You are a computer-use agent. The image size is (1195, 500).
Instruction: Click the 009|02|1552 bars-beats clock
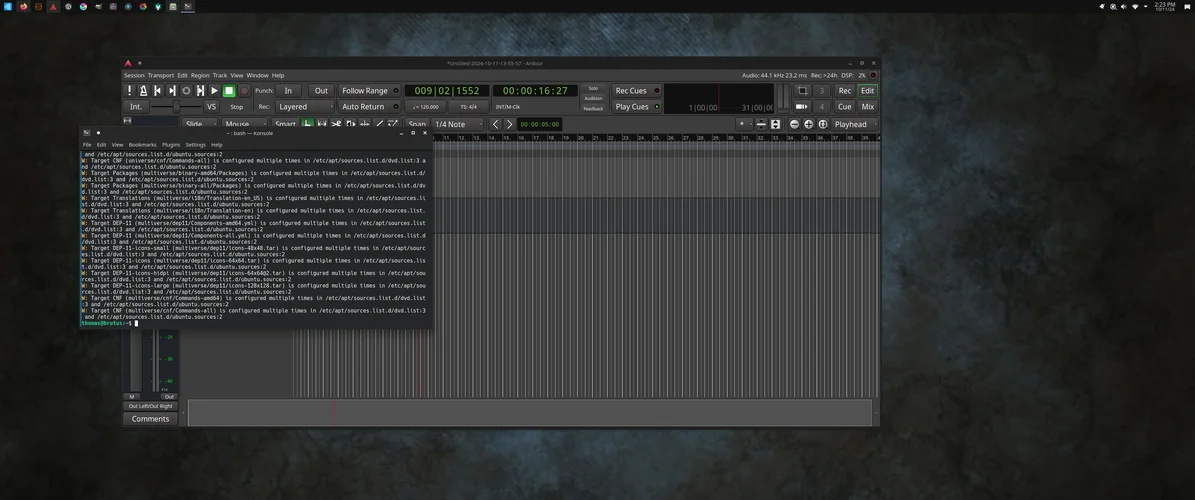pos(448,91)
